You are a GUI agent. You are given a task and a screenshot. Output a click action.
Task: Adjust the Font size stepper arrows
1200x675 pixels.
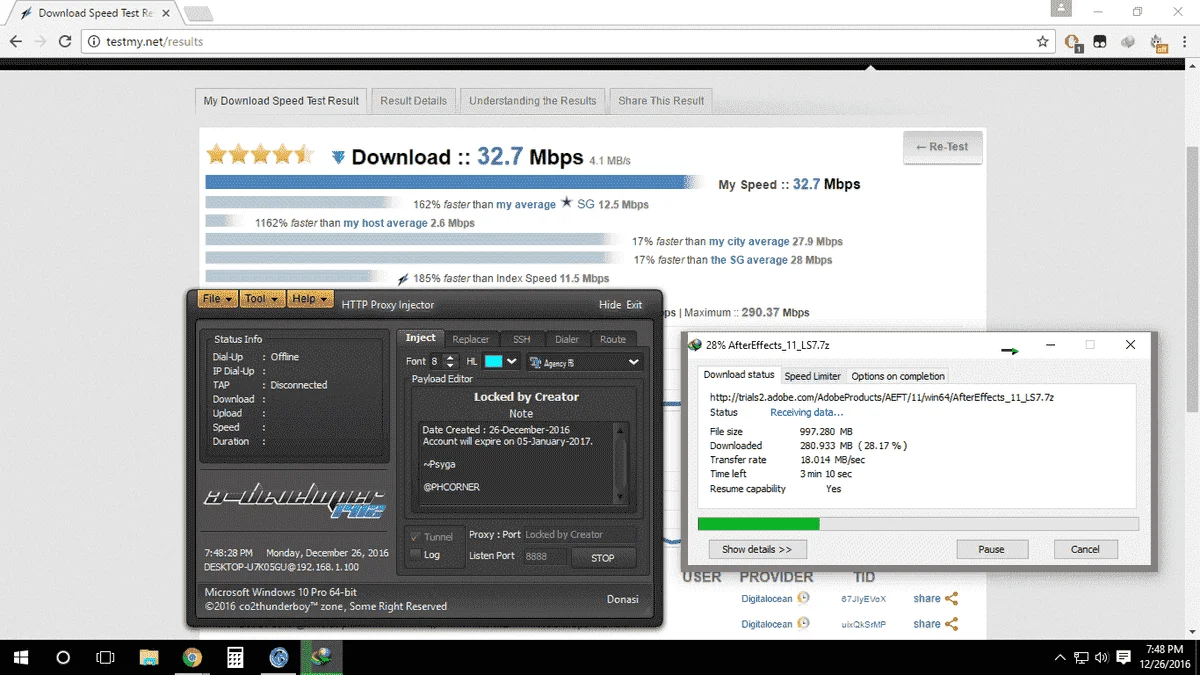tap(450, 361)
